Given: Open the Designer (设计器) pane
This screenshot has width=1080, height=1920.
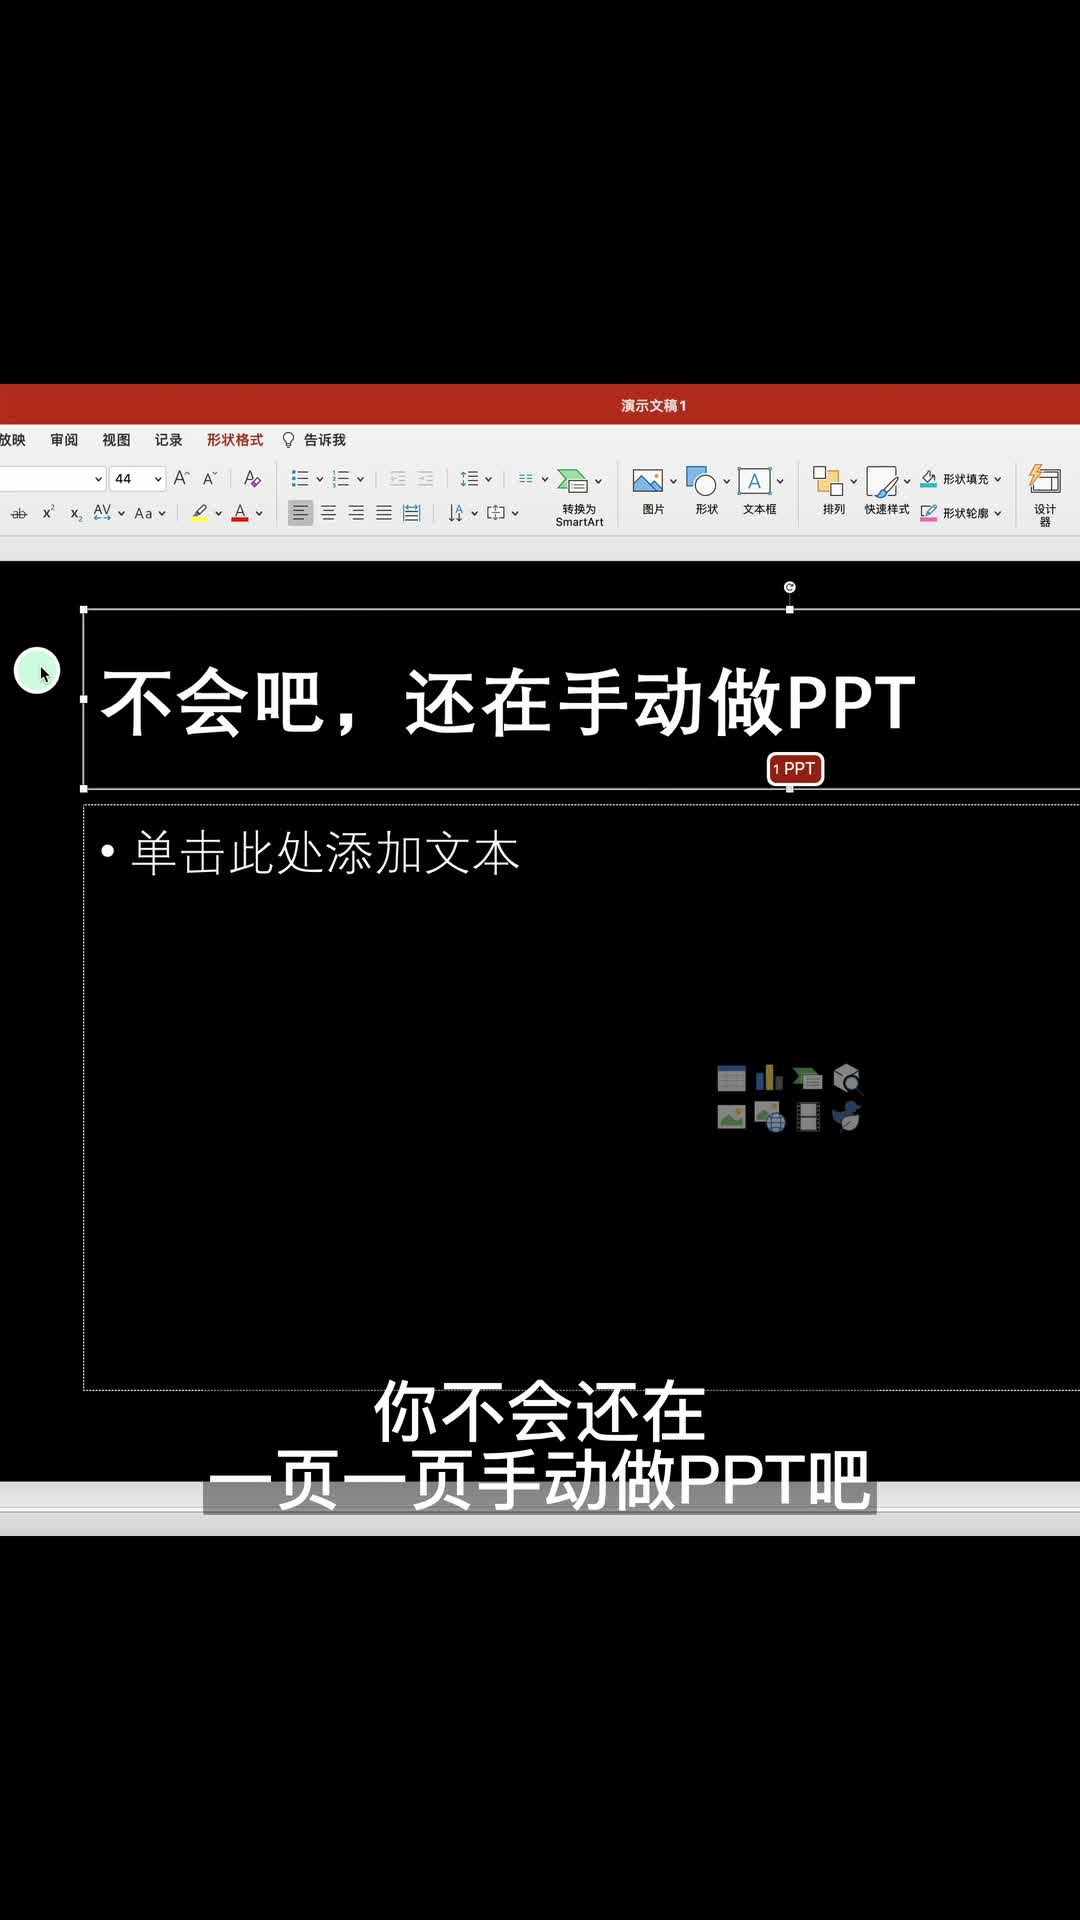Looking at the screenshot, I should click(1045, 492).
